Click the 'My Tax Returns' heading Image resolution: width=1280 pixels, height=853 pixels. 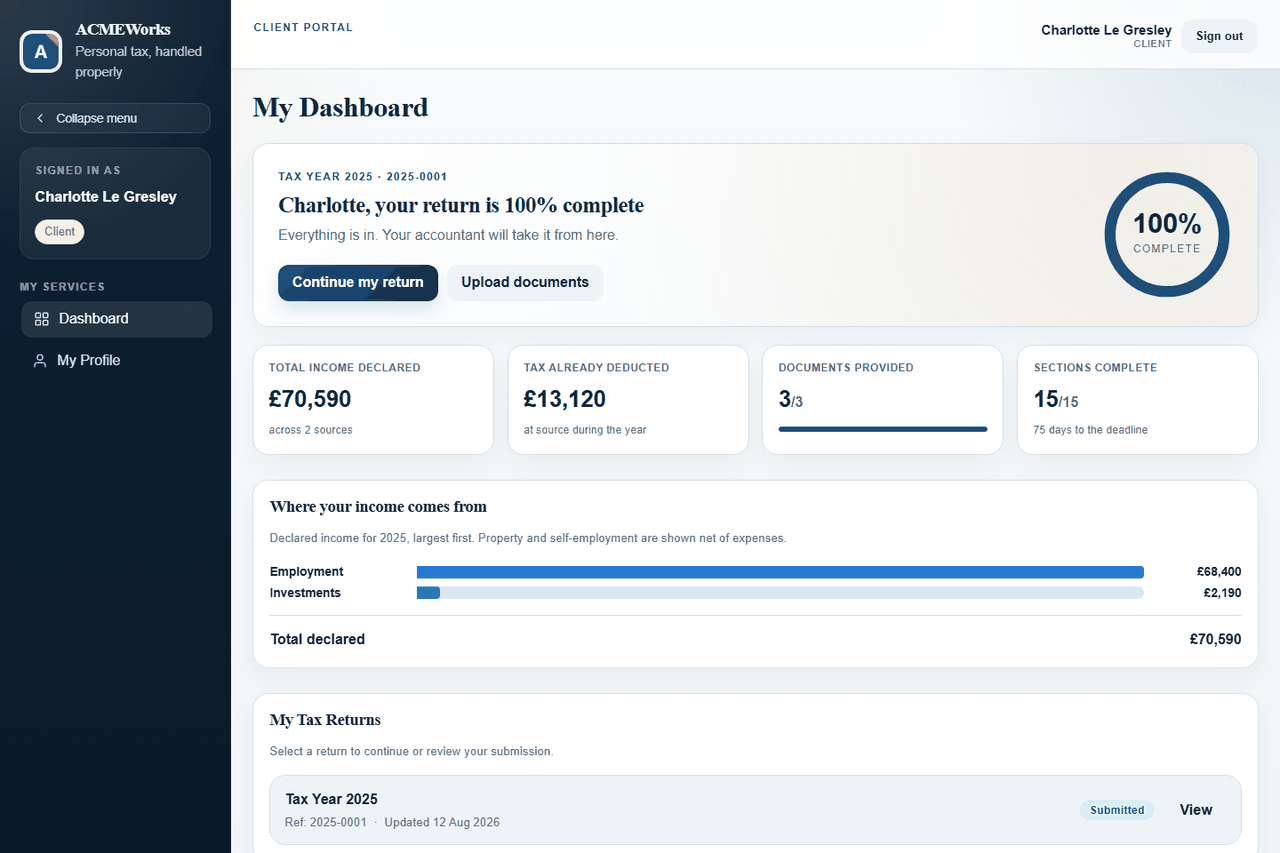pos(325,720)
